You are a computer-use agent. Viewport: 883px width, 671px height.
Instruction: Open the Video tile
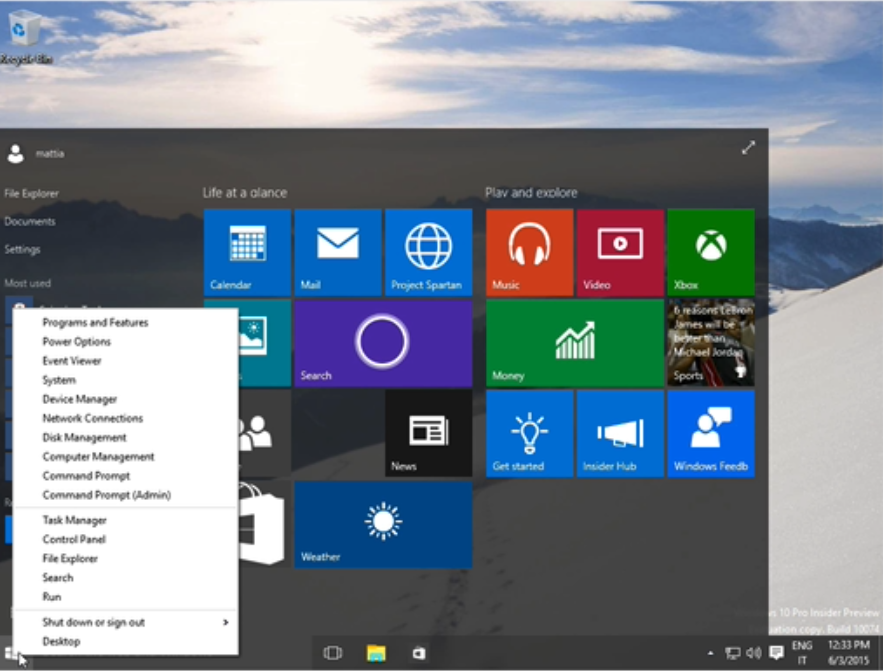620,252
